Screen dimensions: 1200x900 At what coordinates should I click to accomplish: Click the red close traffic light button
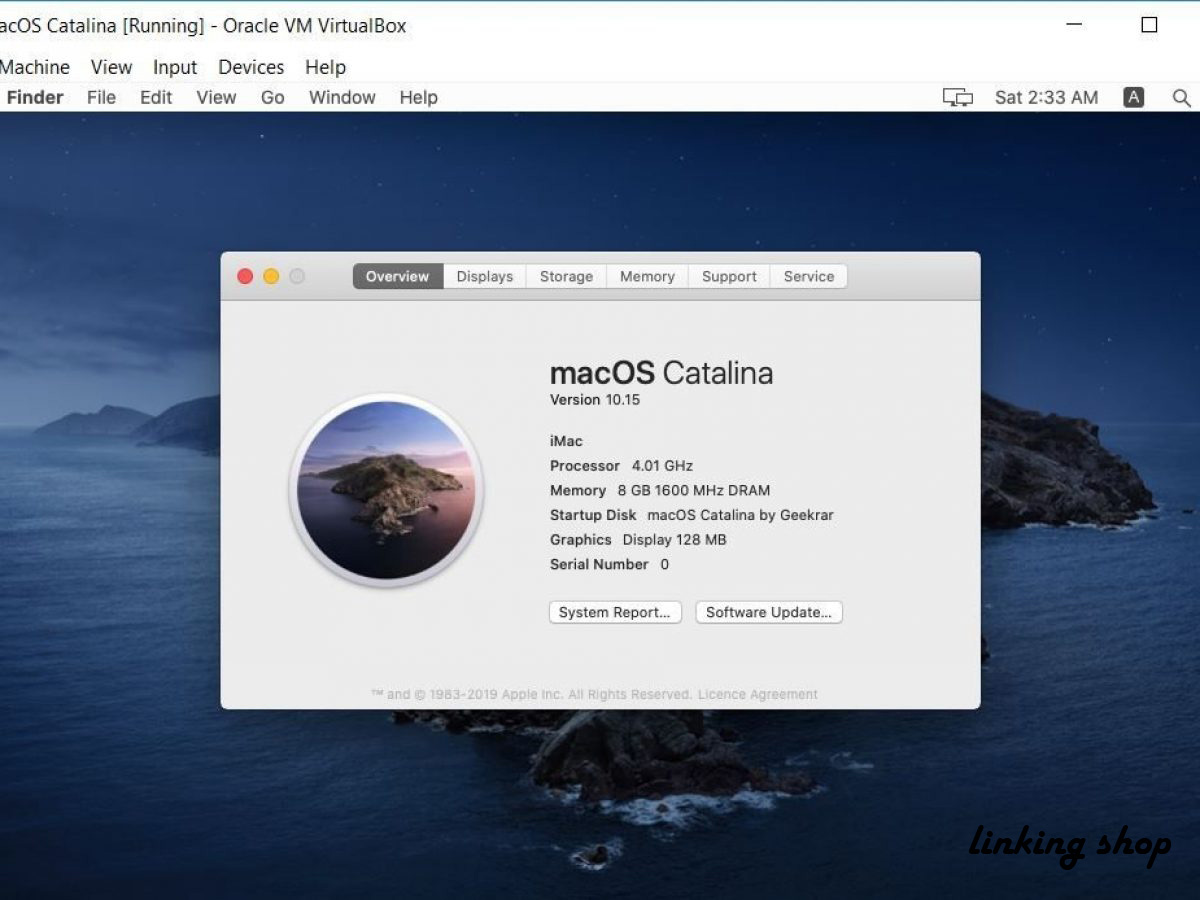[245, 276]
